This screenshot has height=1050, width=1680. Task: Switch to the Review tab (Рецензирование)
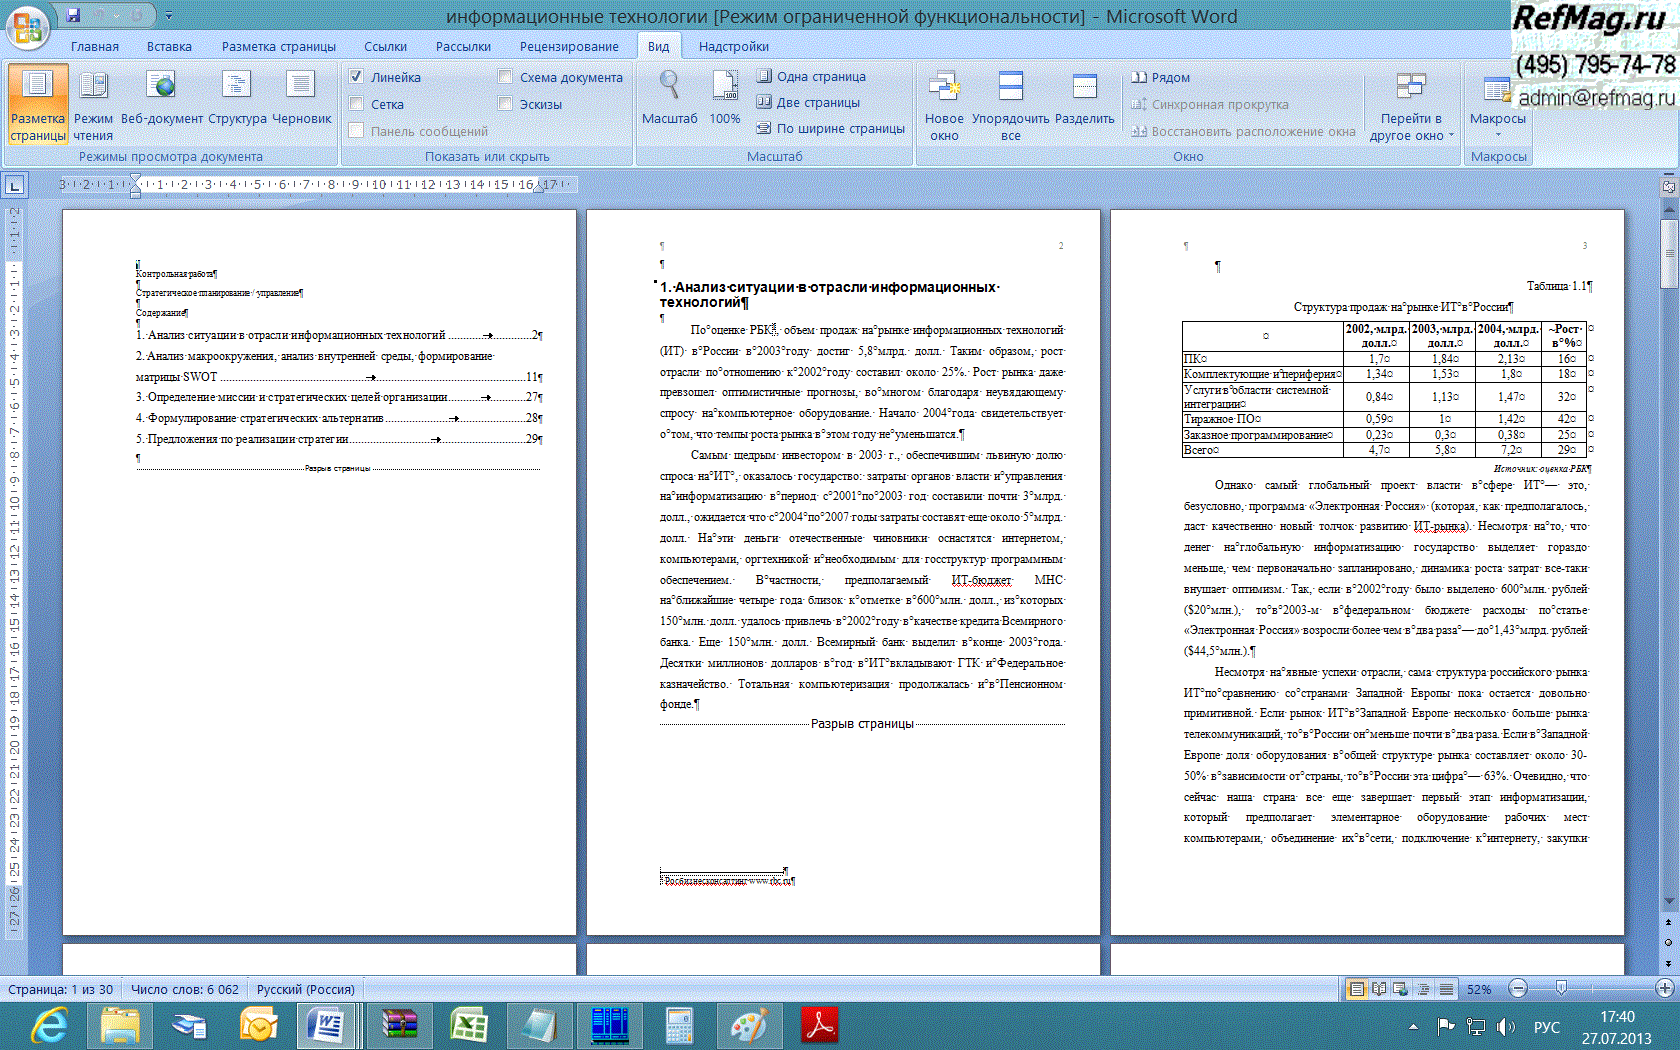point(568,46)
